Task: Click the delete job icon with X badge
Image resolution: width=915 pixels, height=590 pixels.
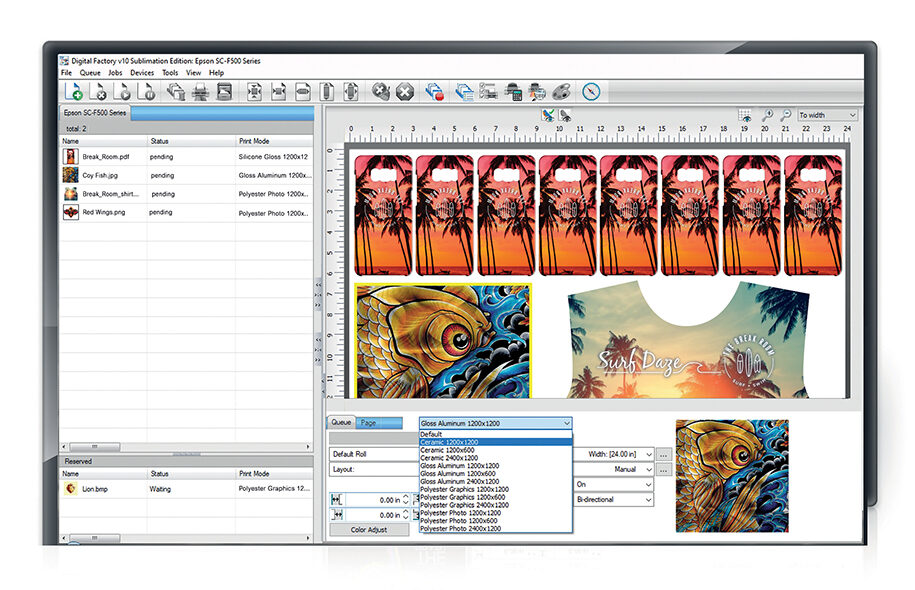Action: [x=98, y=92]
